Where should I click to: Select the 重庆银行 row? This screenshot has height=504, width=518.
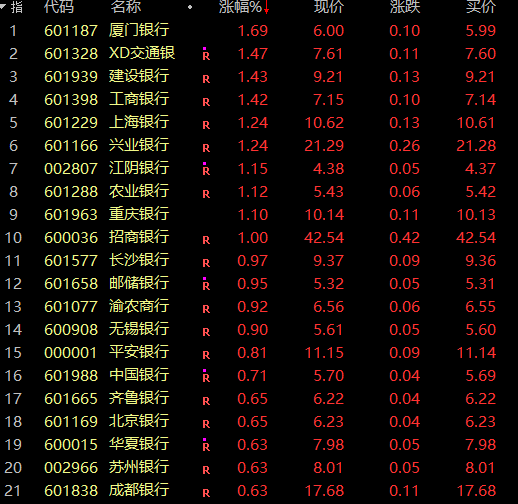click(x=259, y=214)
